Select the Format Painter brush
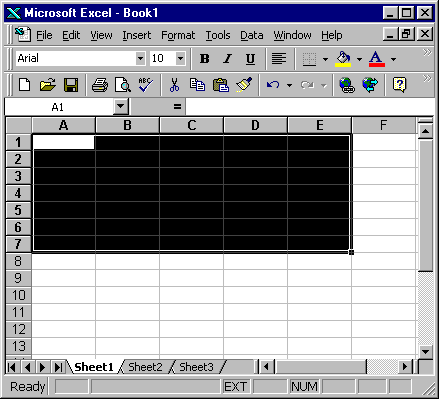 [x=244, y=85]
